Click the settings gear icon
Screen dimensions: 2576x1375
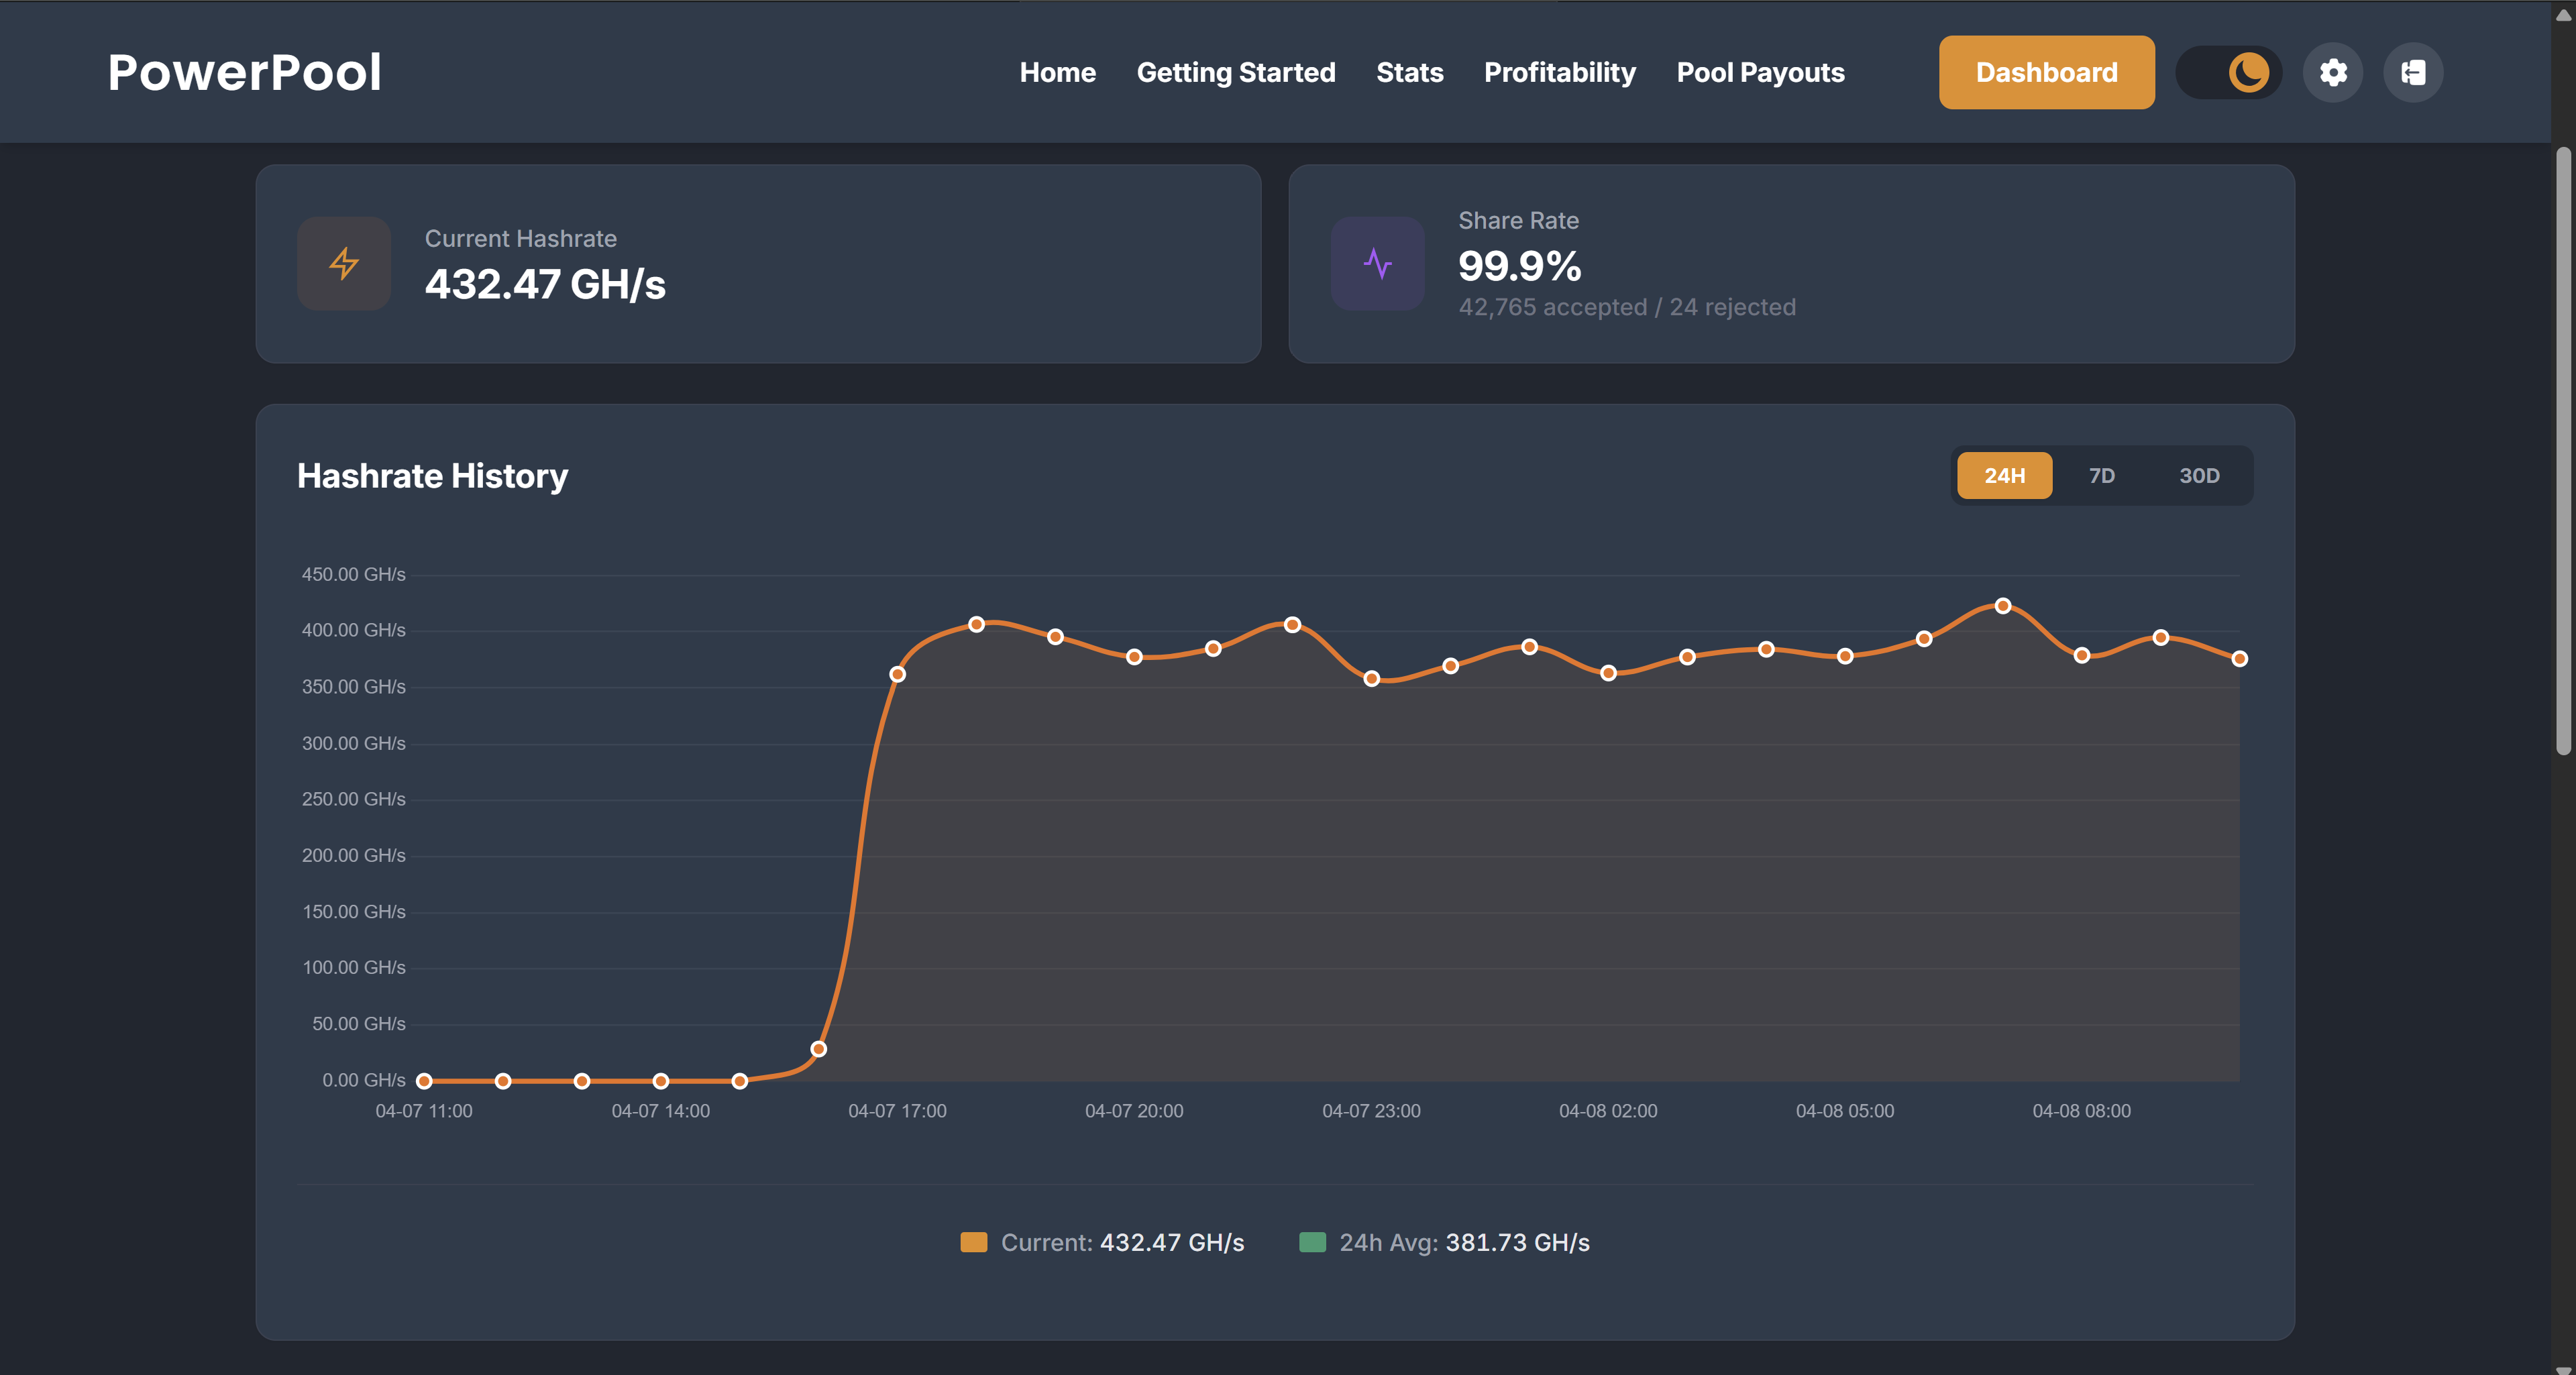click(x=2333, y=72)
